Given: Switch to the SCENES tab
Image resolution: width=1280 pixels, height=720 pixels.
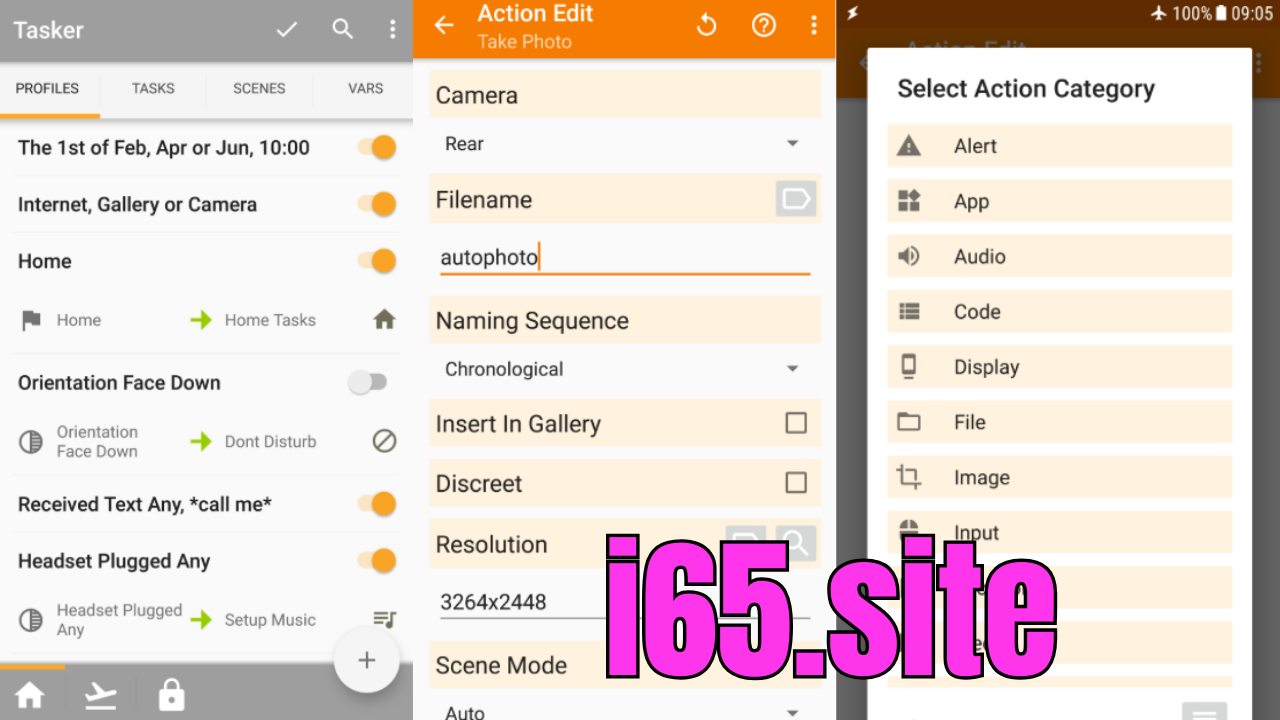Looking at the screenshot, I should point(259,88).
